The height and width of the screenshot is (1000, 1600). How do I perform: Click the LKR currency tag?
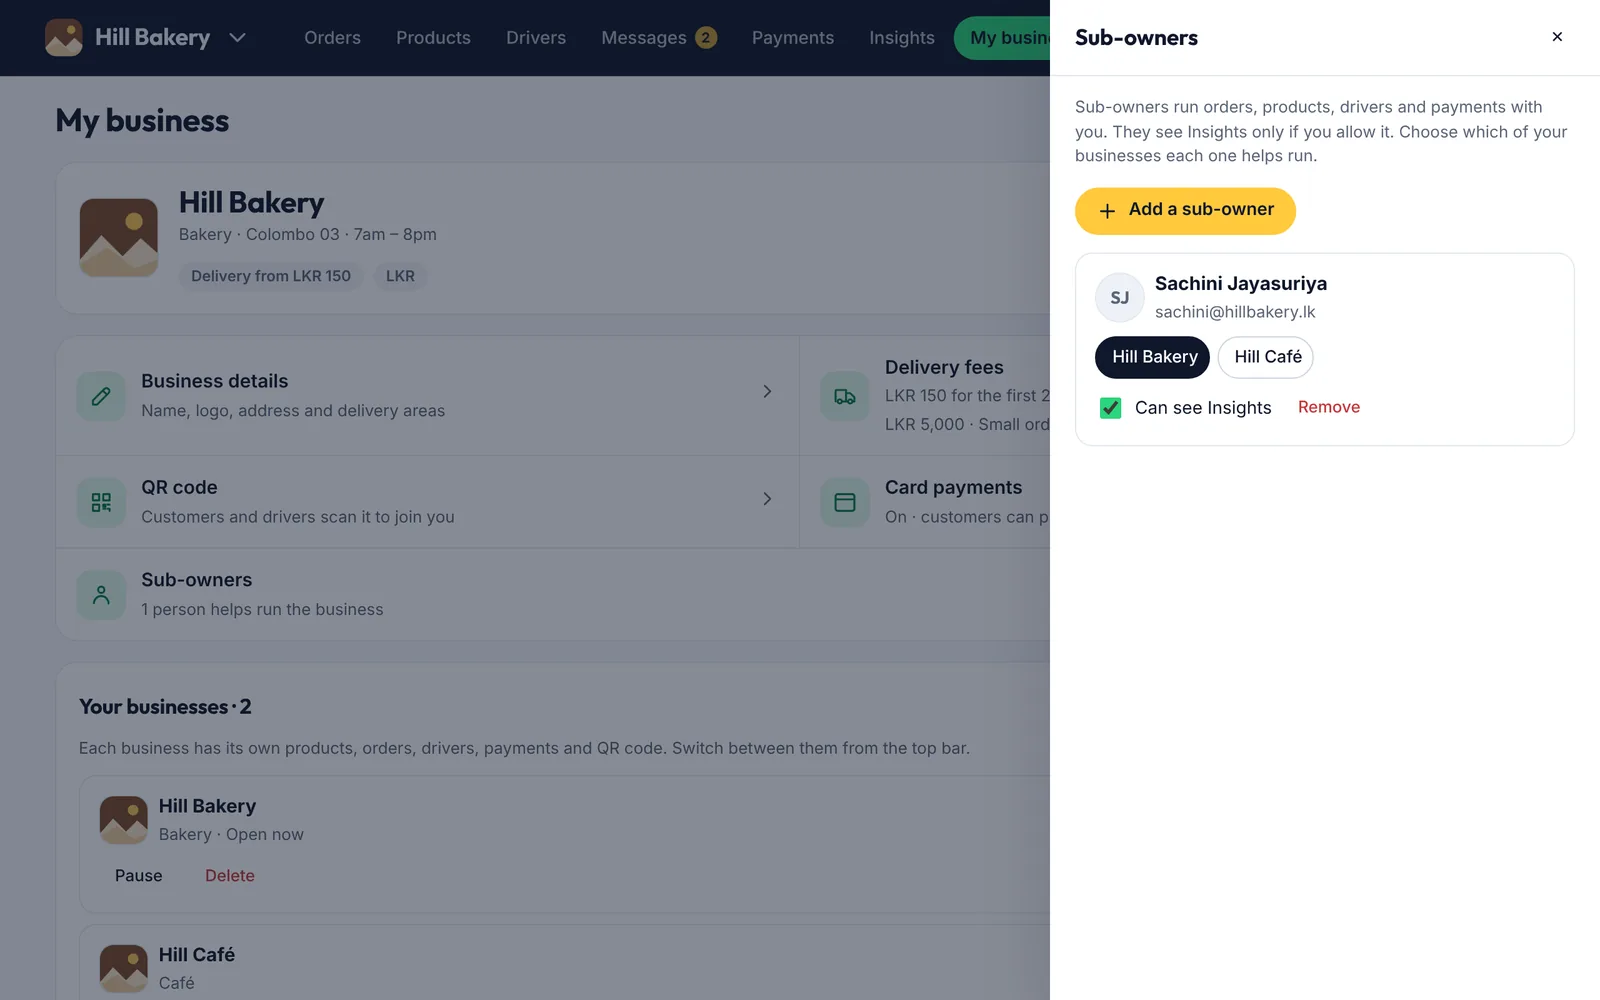400,276
